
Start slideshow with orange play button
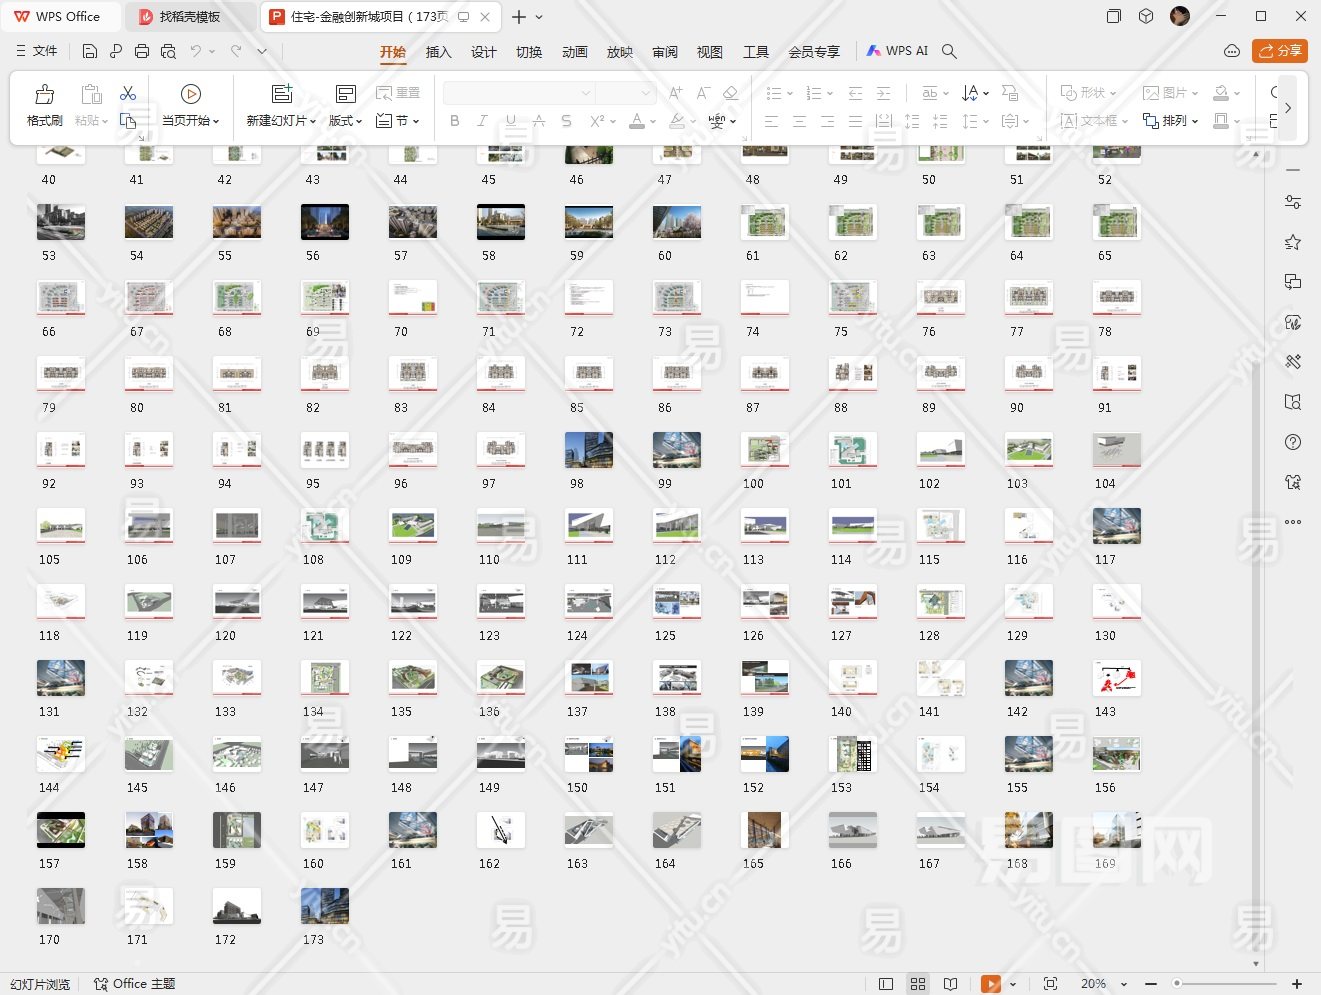click(x=990, y=984)
